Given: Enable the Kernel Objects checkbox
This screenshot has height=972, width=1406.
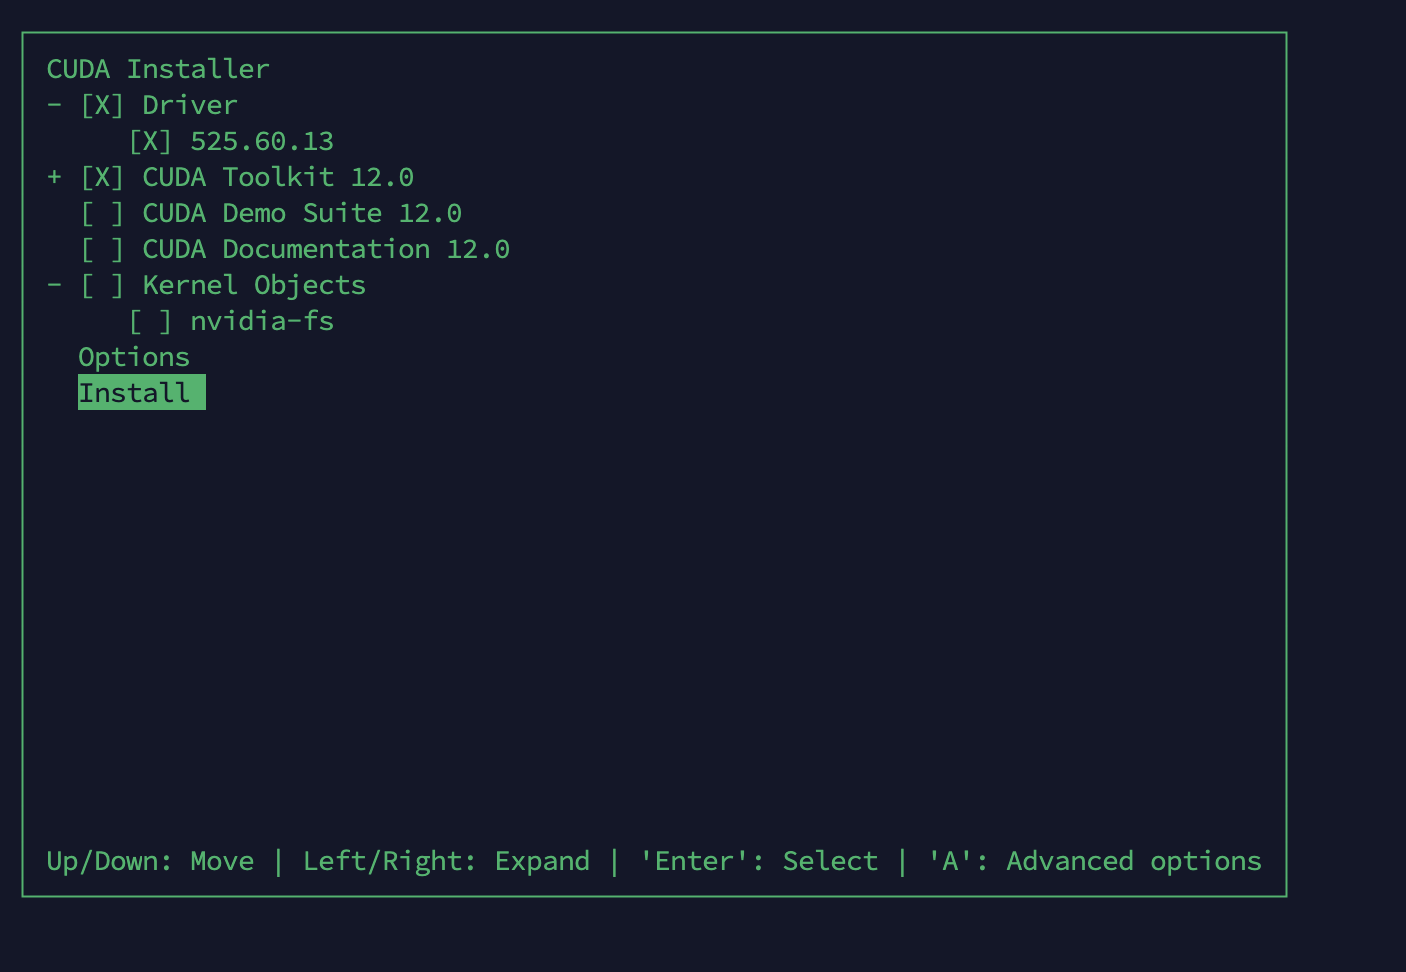Looking at the screenshot, I should 102,285.
